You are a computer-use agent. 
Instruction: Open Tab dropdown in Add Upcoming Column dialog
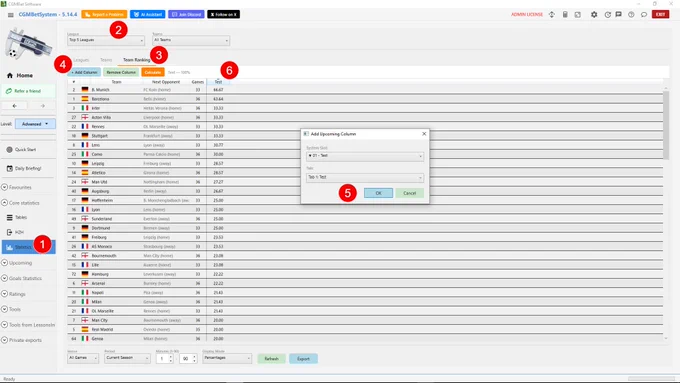[365, 177]
